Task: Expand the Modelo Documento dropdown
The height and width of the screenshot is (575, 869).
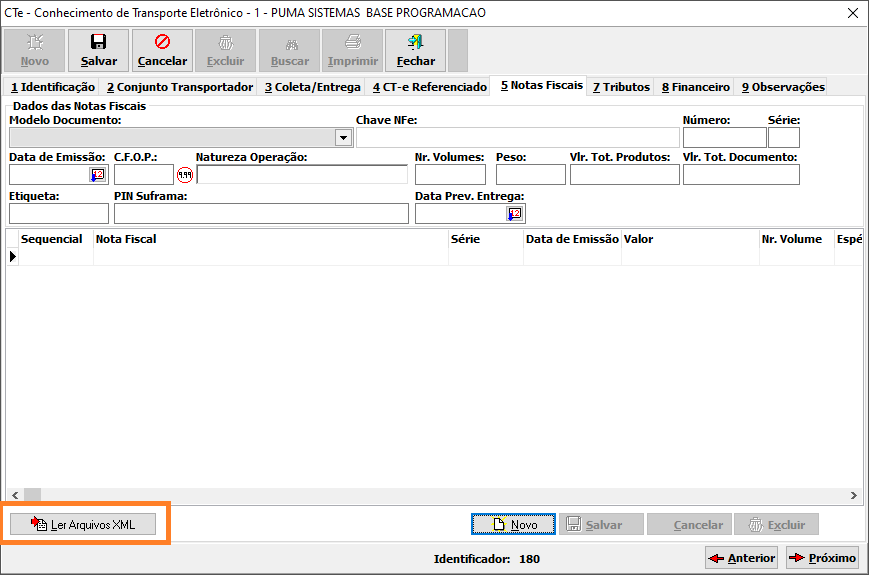Action: pyautogui.click(x=343, y=138)
